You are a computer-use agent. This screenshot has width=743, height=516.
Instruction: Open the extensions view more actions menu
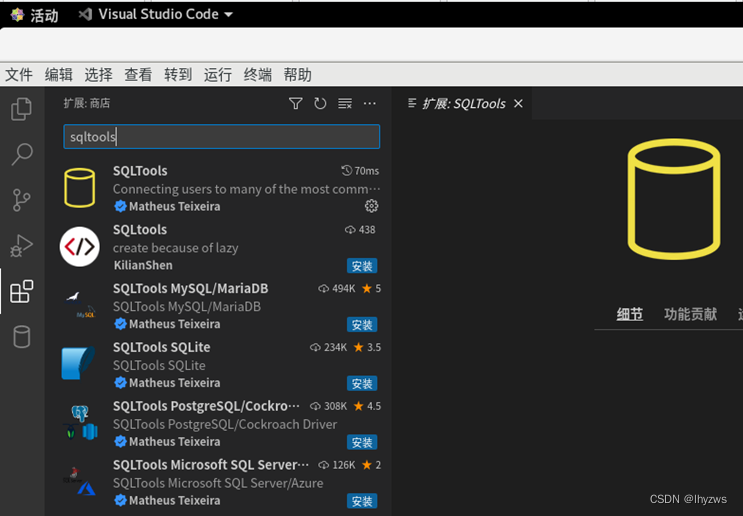tap(370, 103)
